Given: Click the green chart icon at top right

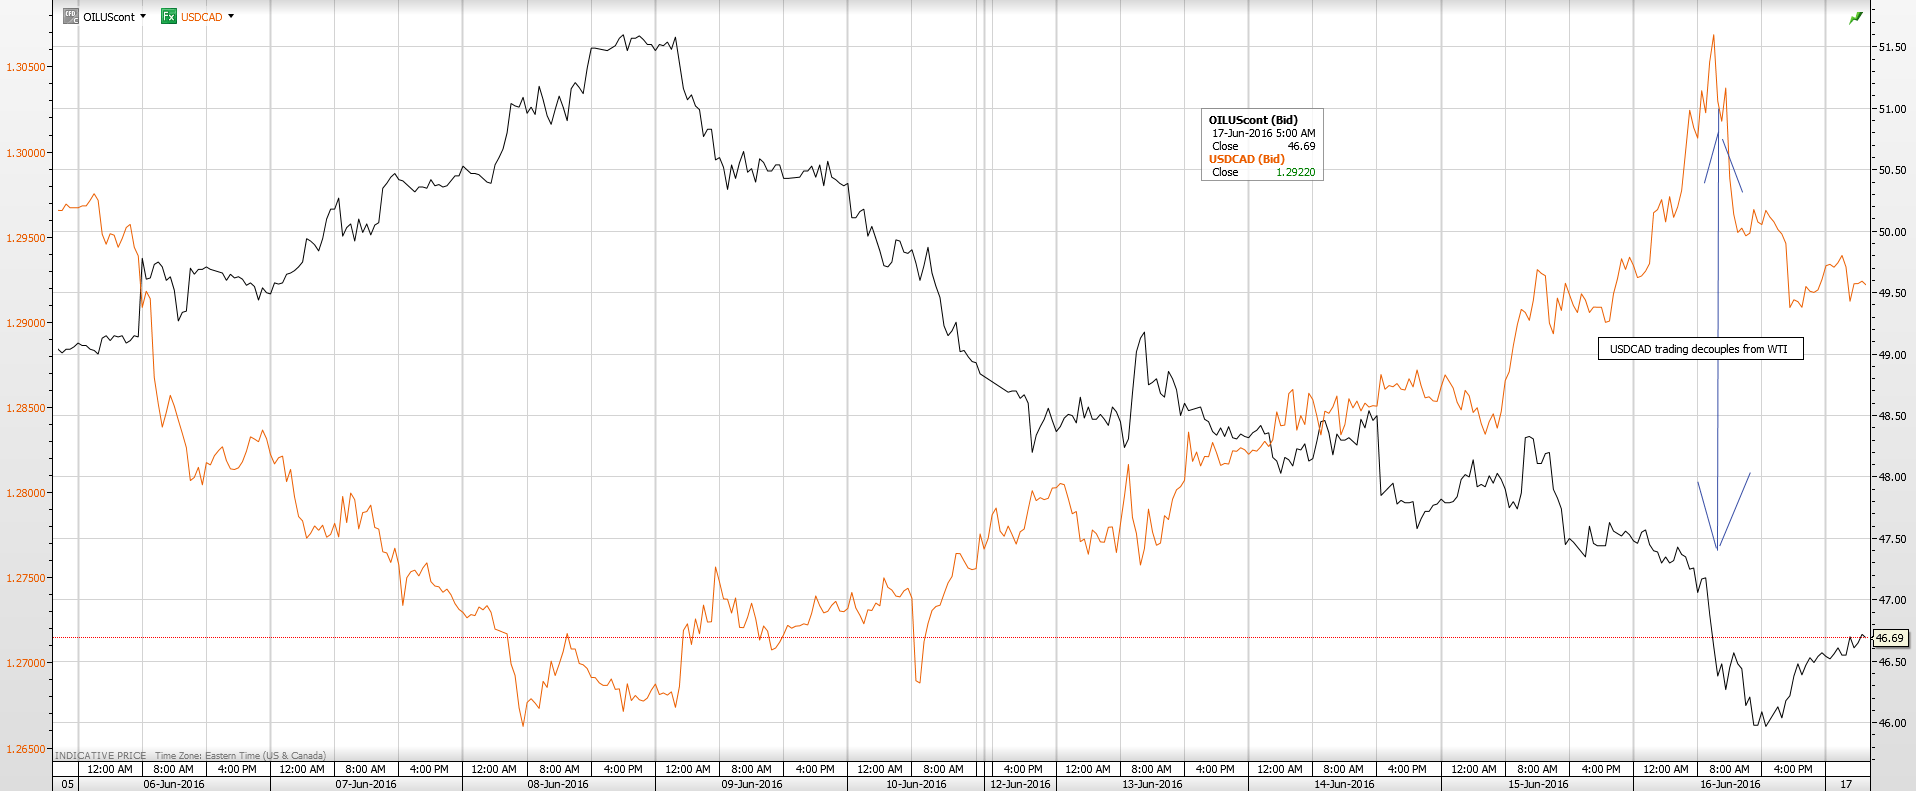Looking at the screenshot, I should (1855, 18).
